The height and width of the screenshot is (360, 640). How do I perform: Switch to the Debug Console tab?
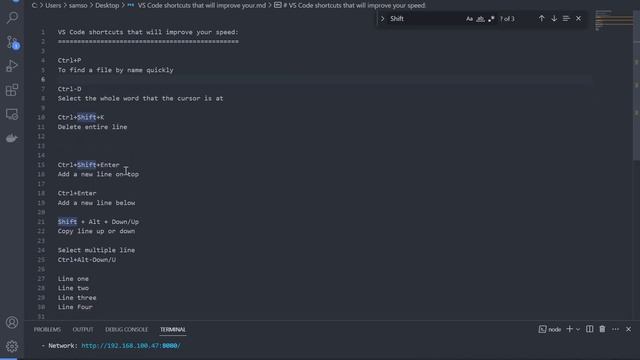point(127,329)
